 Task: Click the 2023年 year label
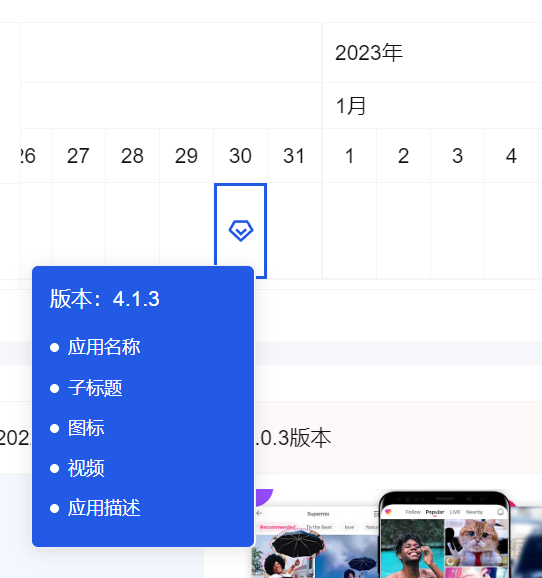pos(369,53)
